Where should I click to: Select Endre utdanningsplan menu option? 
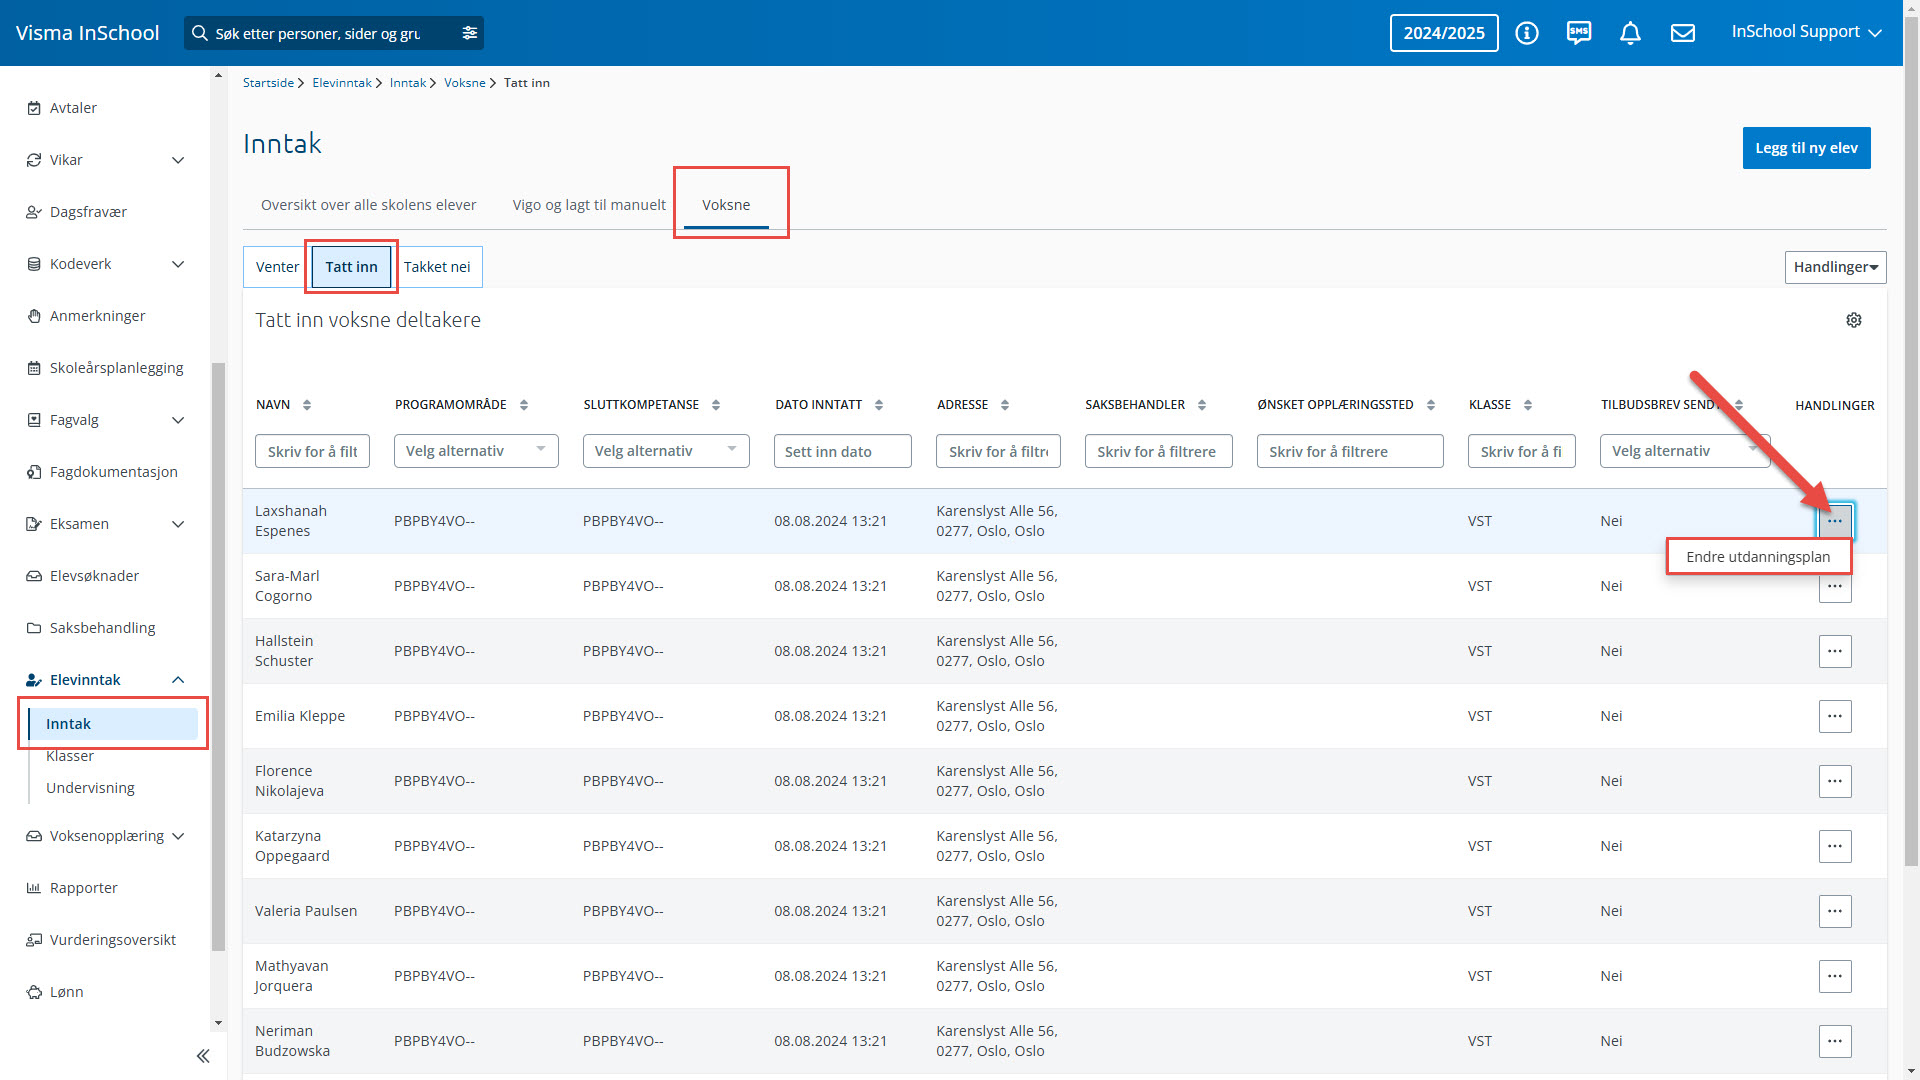tap(1758, 557)
